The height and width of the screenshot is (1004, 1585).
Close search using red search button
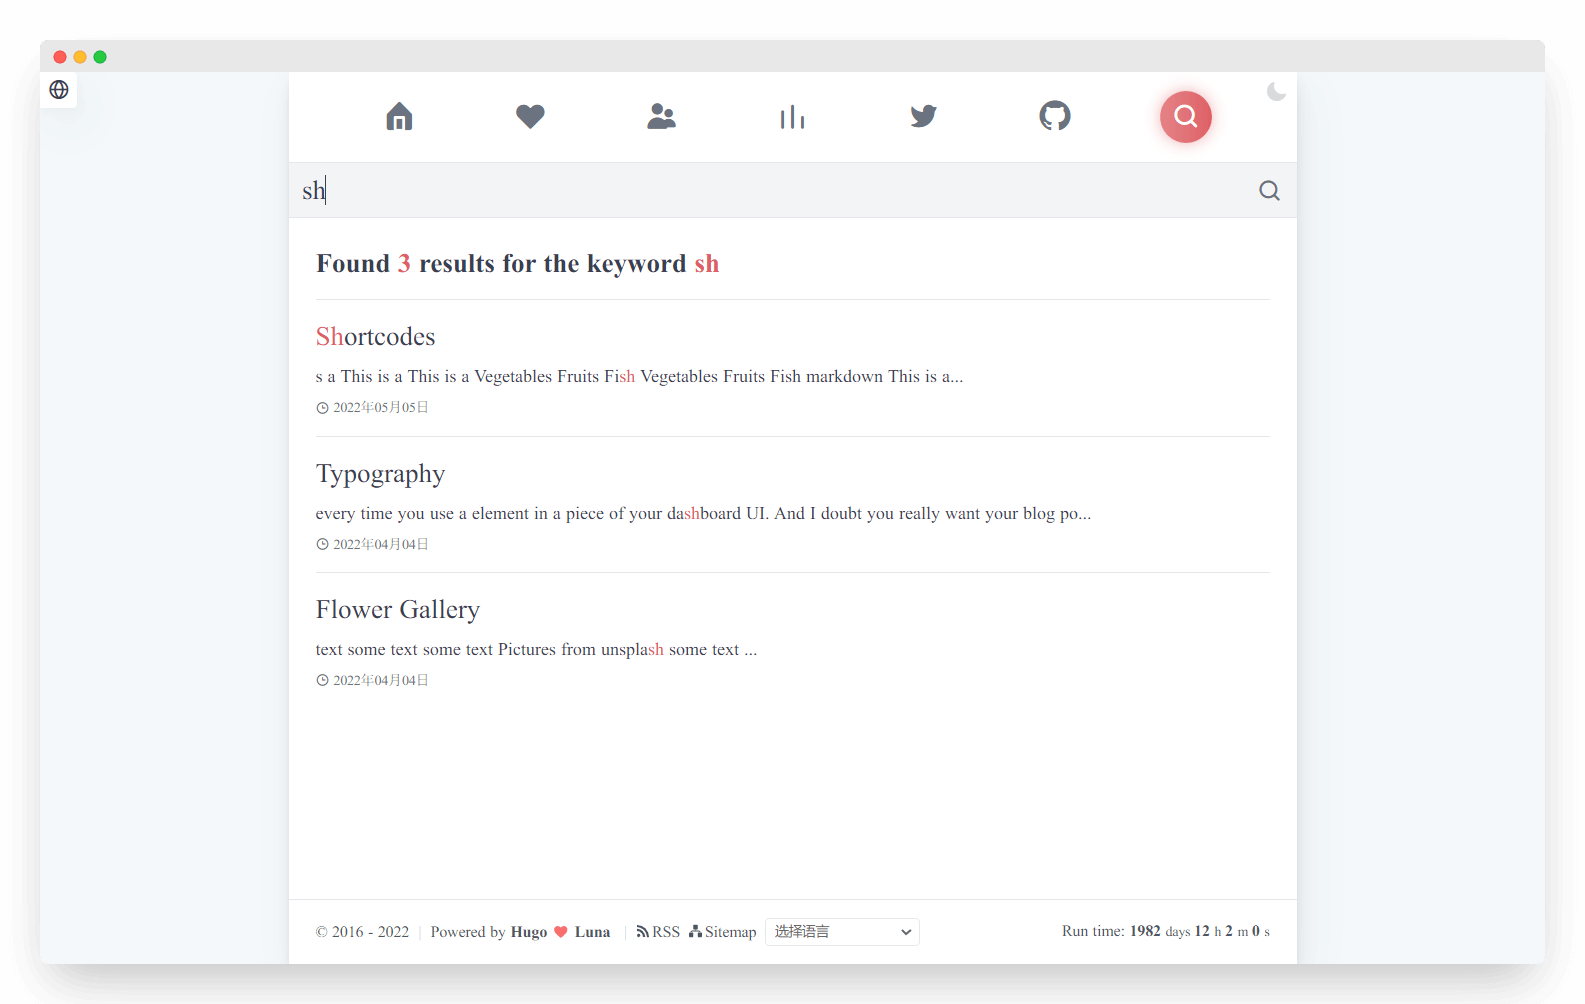1186,117
